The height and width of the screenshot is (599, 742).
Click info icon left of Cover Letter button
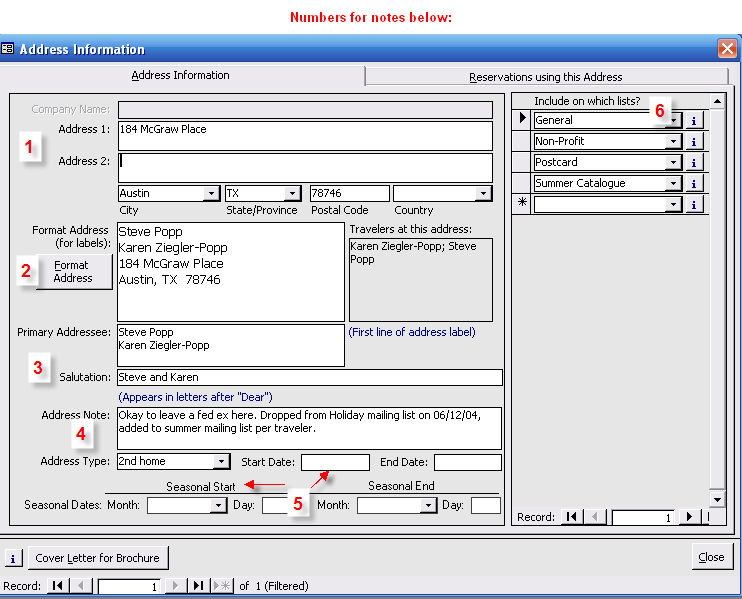[x=14, y=558]
